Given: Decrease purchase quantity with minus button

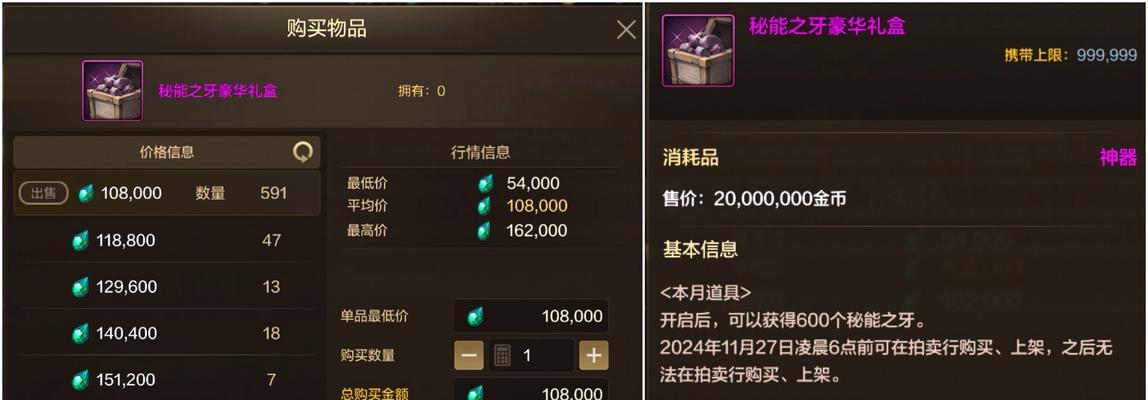Looking at the screenshot, I should point(469,356).
